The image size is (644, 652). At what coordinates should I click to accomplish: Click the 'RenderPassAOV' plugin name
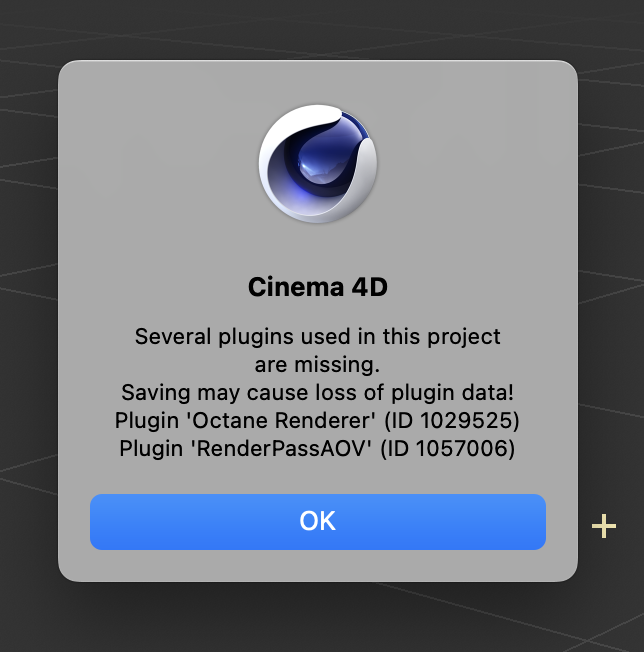click(281, 448)
